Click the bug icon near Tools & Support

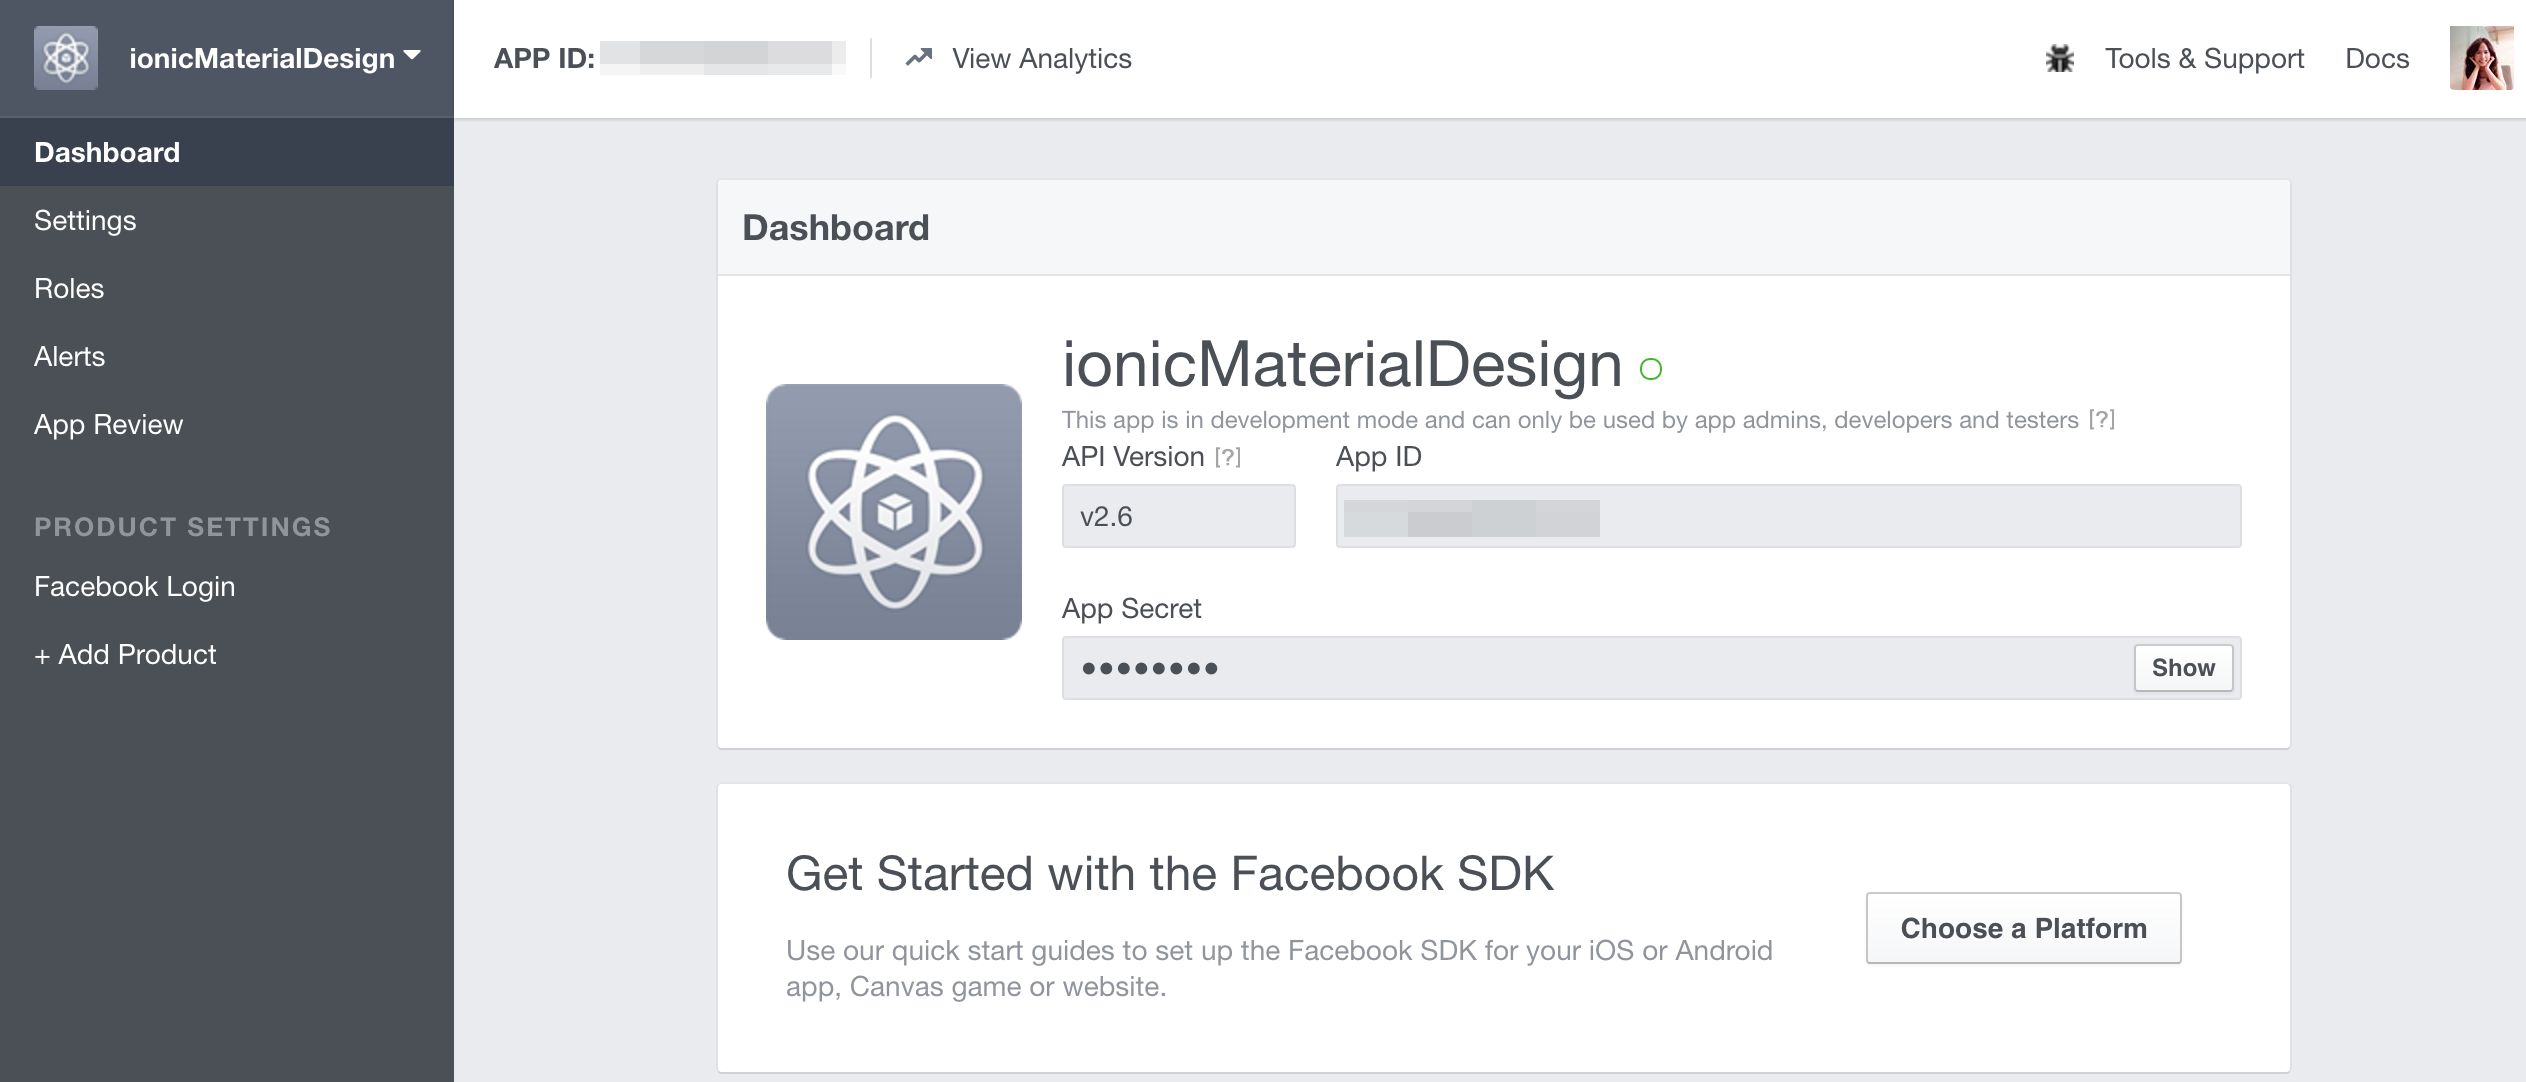click(x=2059, y=58)
